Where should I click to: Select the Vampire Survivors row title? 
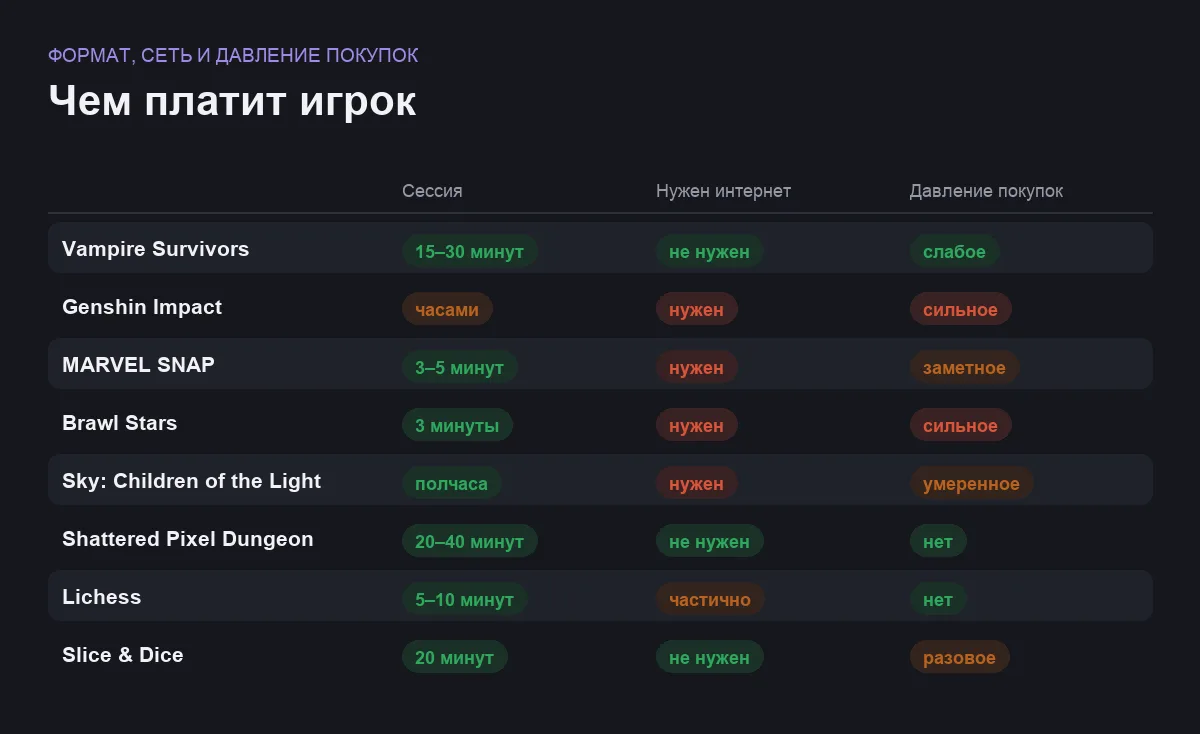click(156, 249)
